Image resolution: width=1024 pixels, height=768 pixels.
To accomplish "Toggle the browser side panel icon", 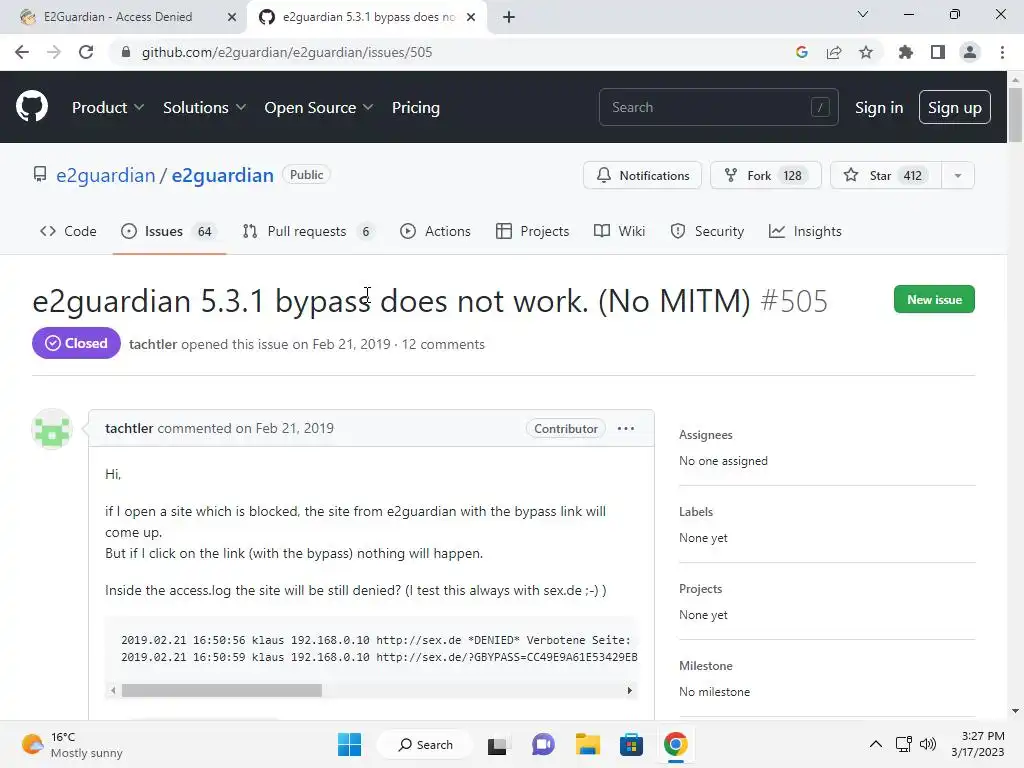I will point(938,52).
